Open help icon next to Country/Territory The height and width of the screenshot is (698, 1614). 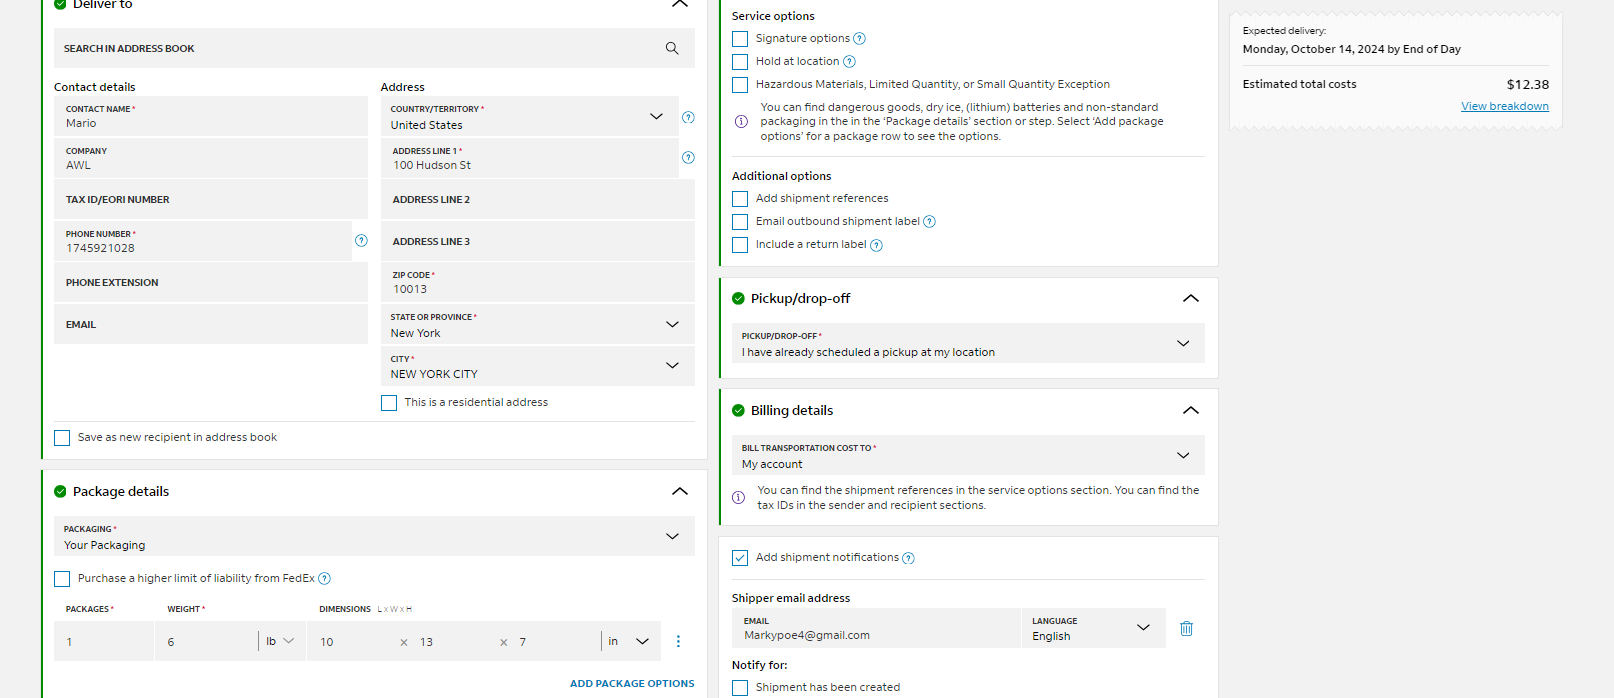tap(688, 117)
